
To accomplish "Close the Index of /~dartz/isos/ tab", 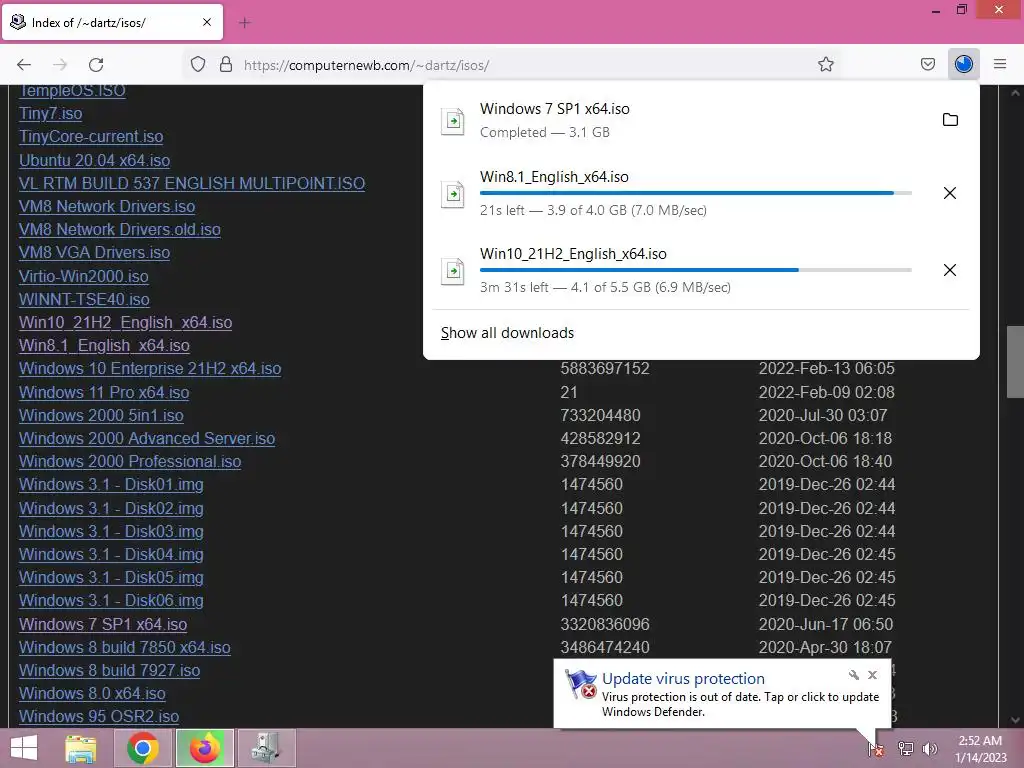I will (x=206, y=22).
